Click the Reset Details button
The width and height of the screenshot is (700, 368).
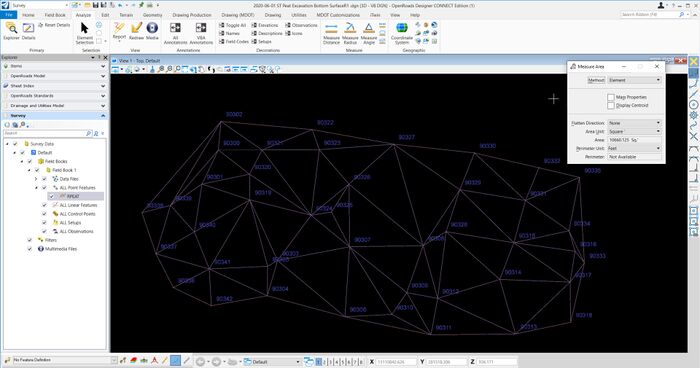coord(54,25)
